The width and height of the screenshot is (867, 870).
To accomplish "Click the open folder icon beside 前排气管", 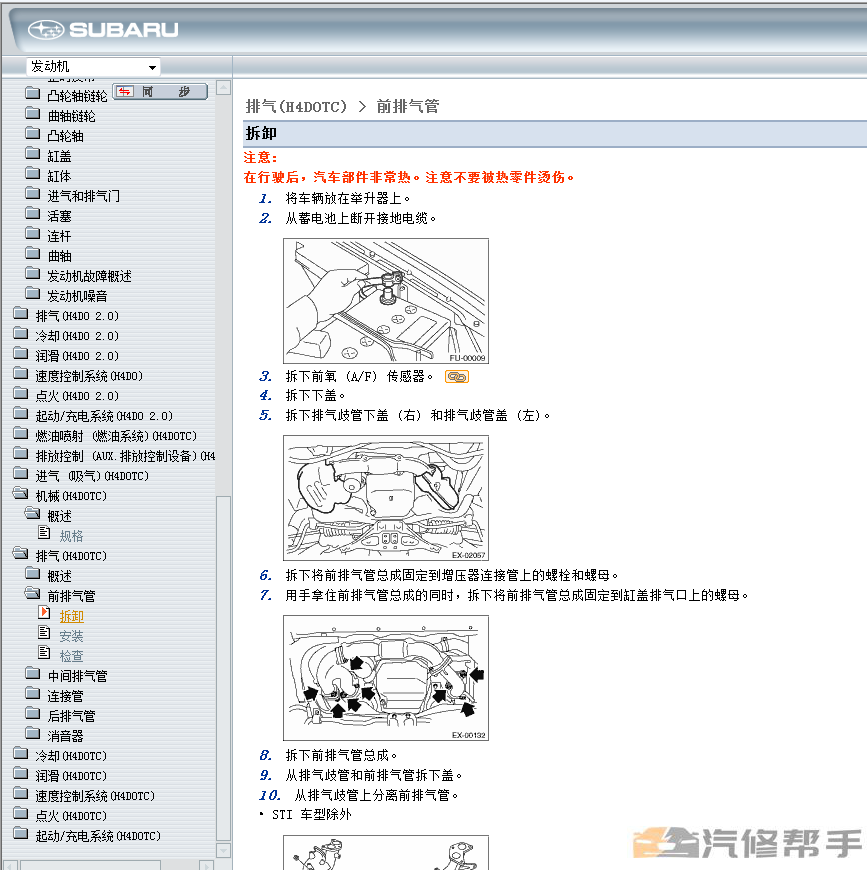I will [x=33, y=594].
